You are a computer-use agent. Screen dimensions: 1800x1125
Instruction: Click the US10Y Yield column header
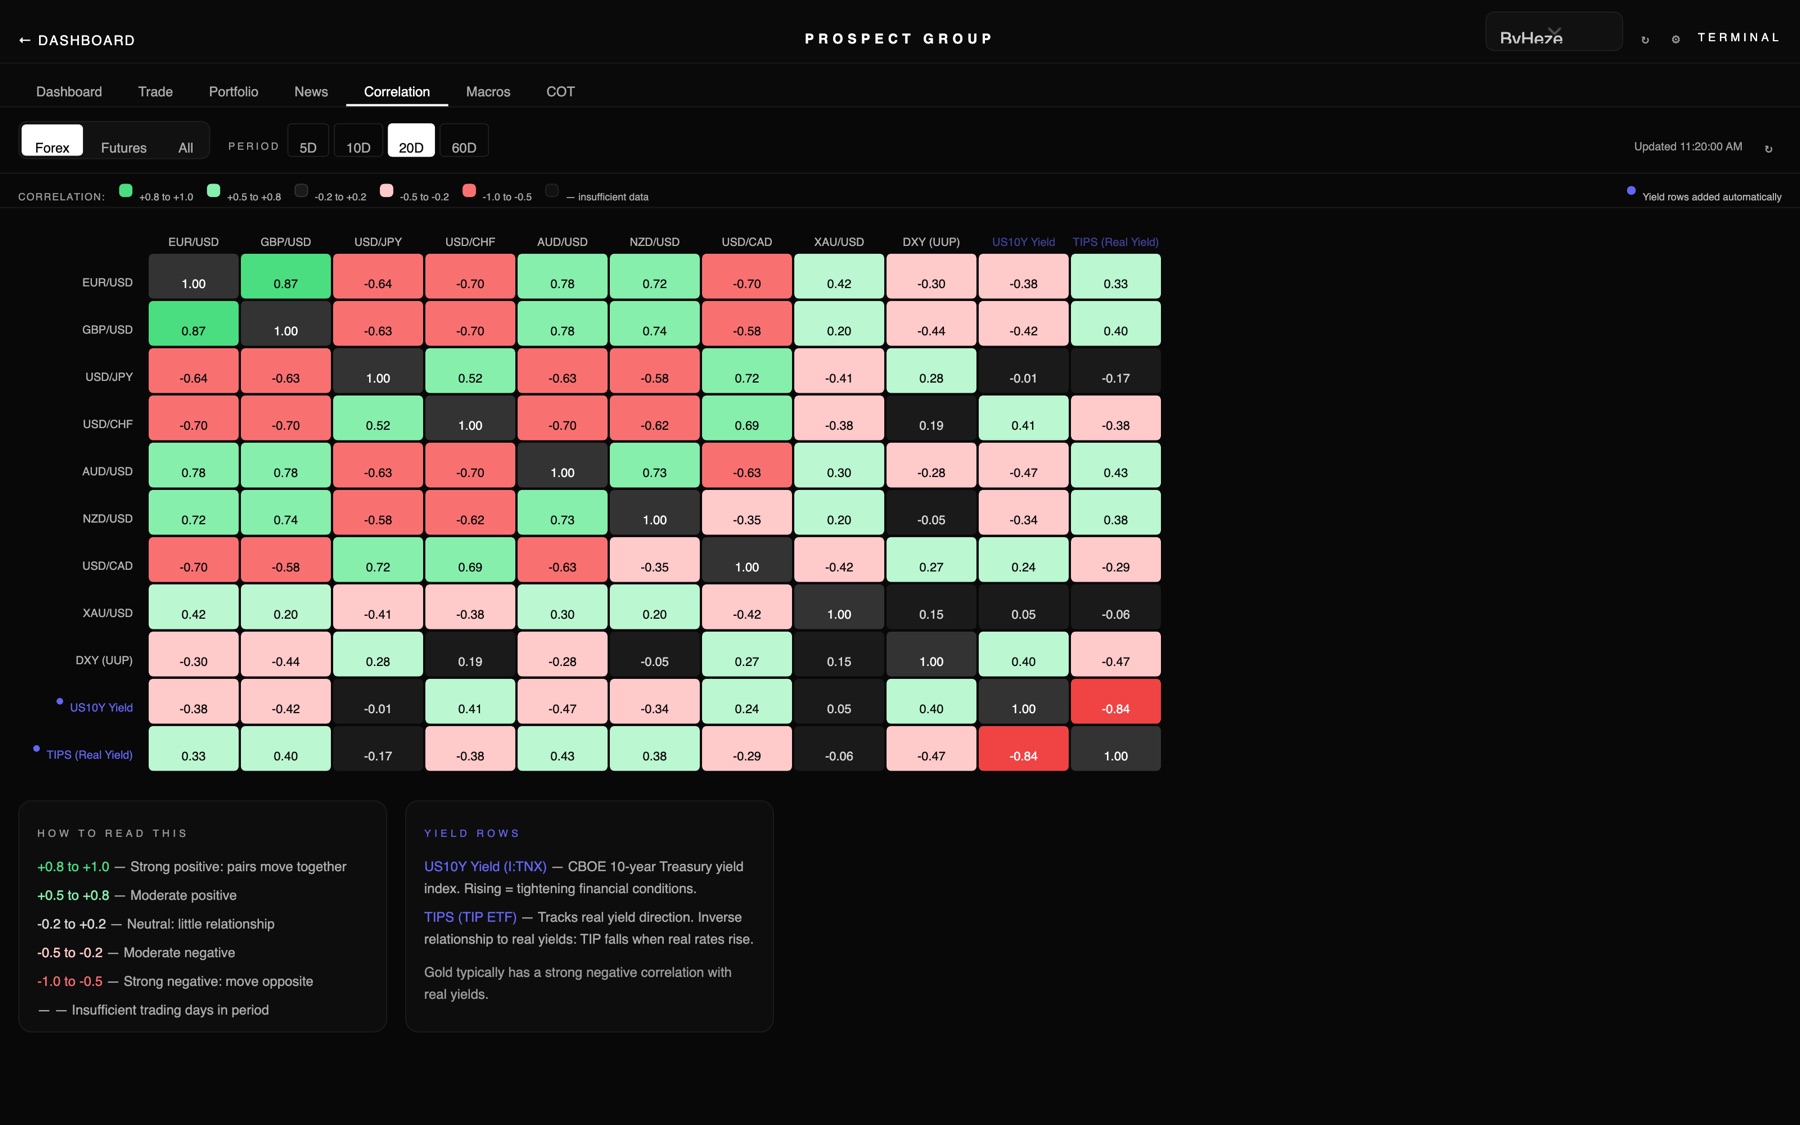1023,242
